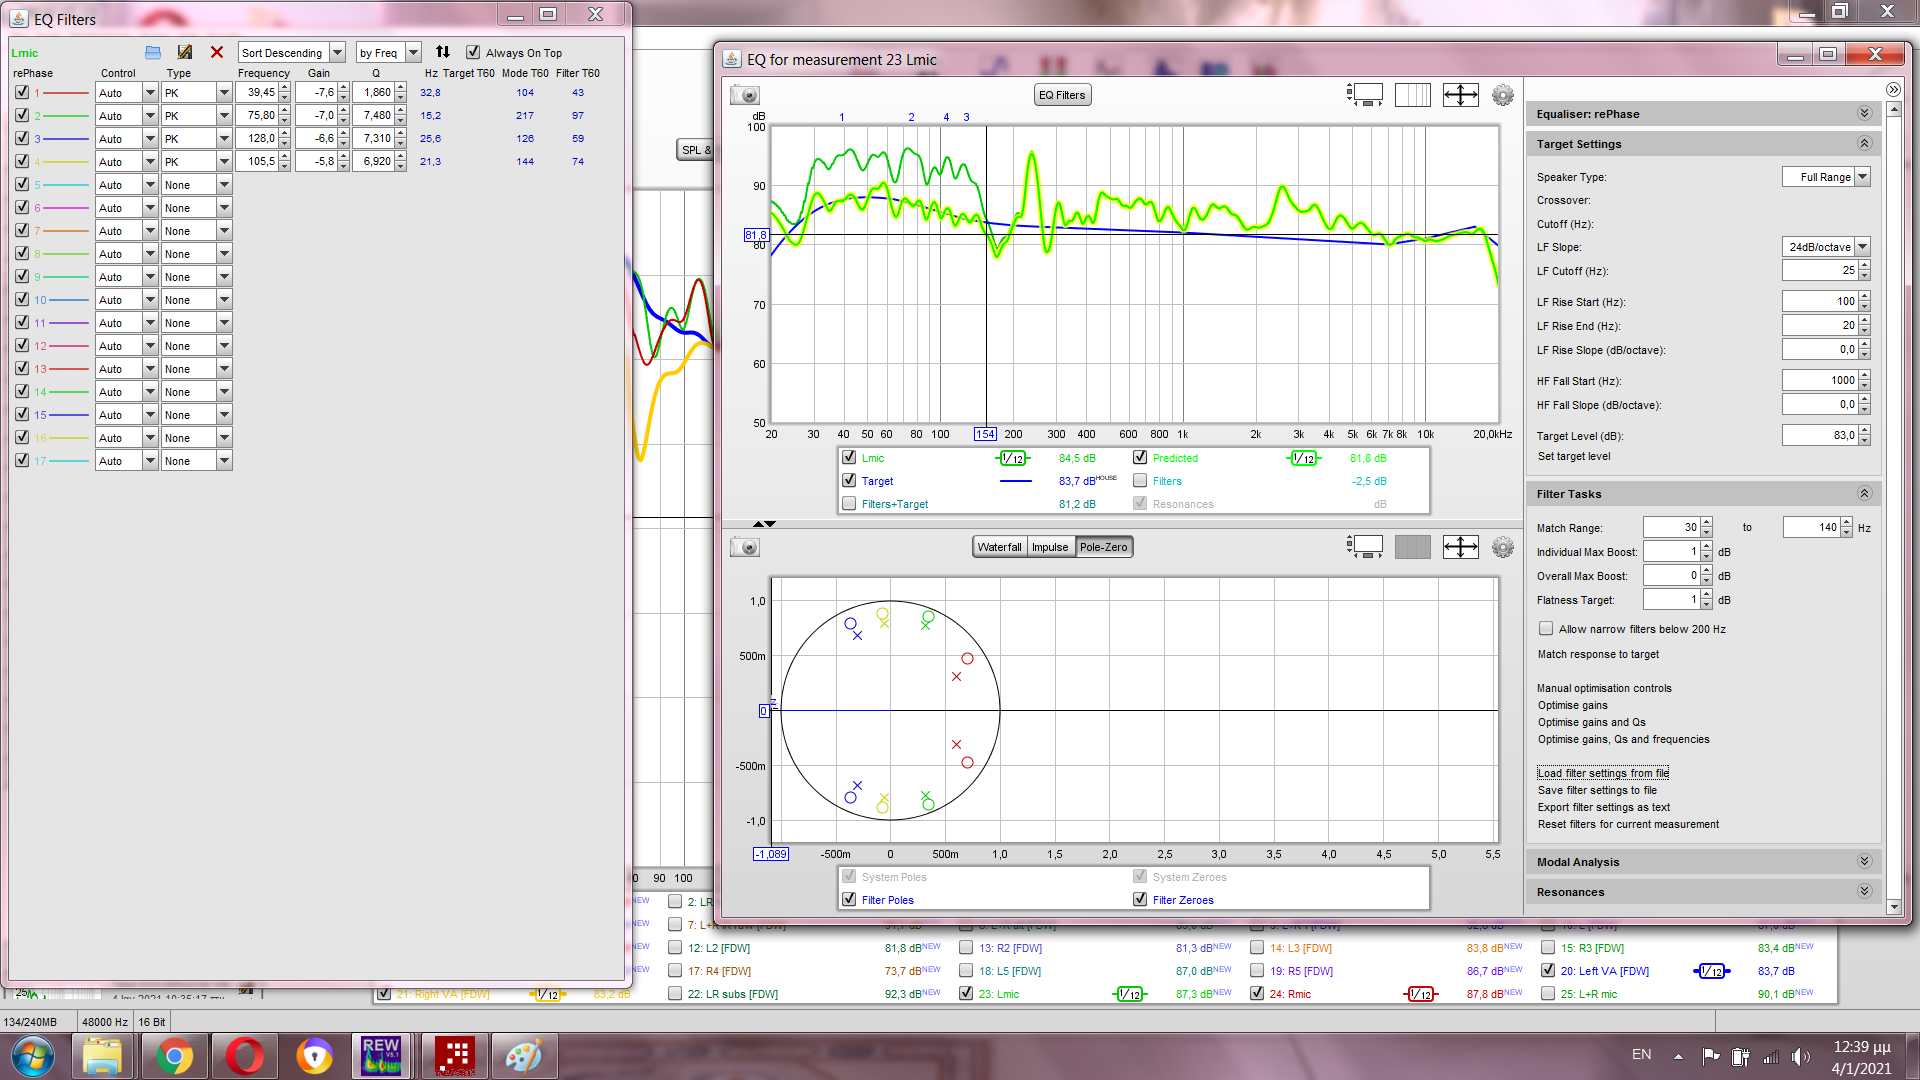1920x1080 pixels.
Task: Expand the Modal Analysis section
Action: pyautogui.click(x=1864, y=862)
